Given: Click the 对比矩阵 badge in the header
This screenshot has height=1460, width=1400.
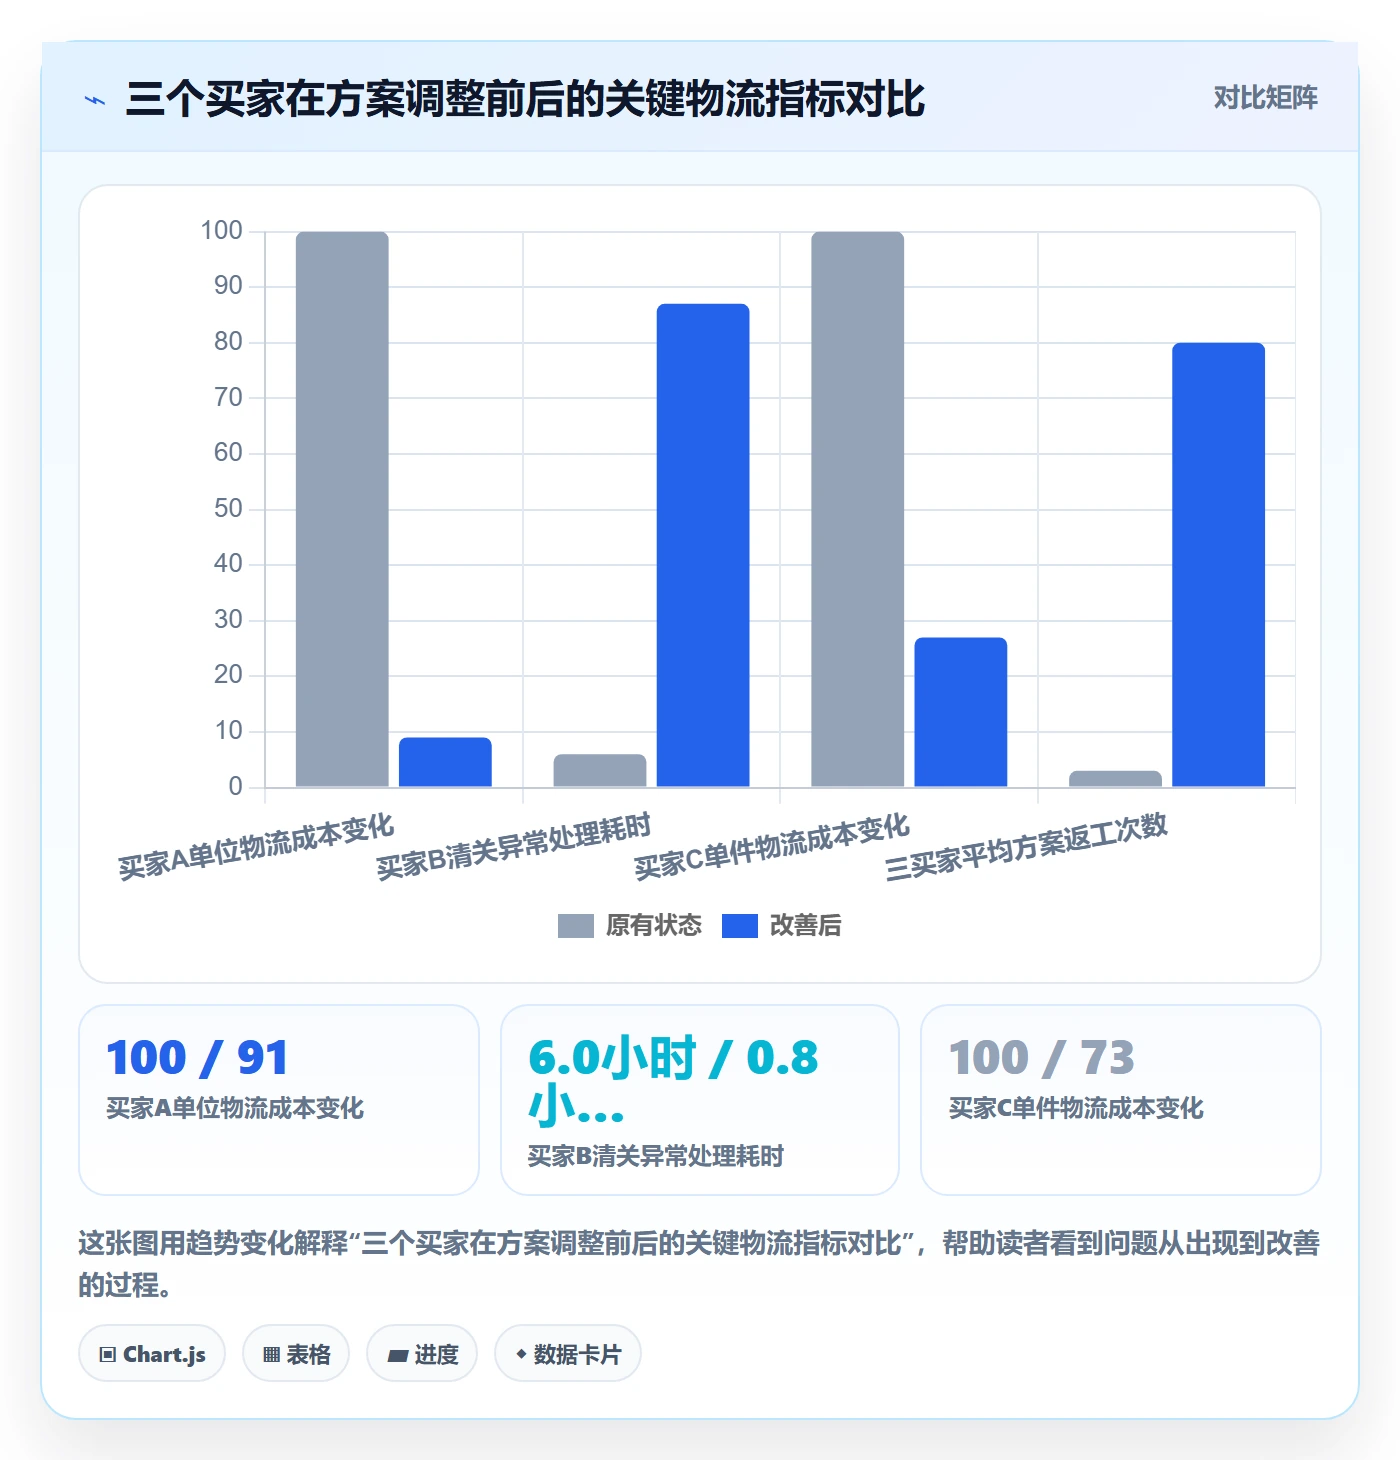Looking at the screenshot, I should [1266, 98].
